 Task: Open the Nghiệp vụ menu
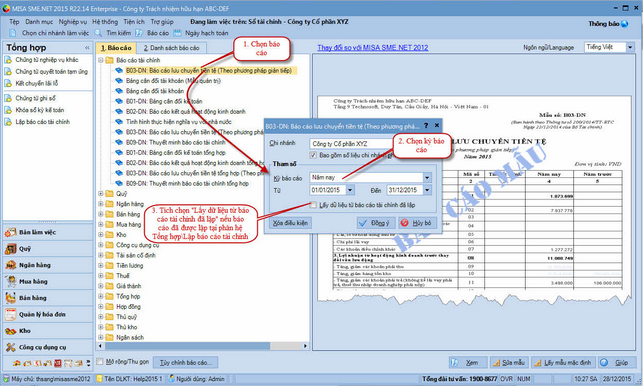[x=73, y=22]
